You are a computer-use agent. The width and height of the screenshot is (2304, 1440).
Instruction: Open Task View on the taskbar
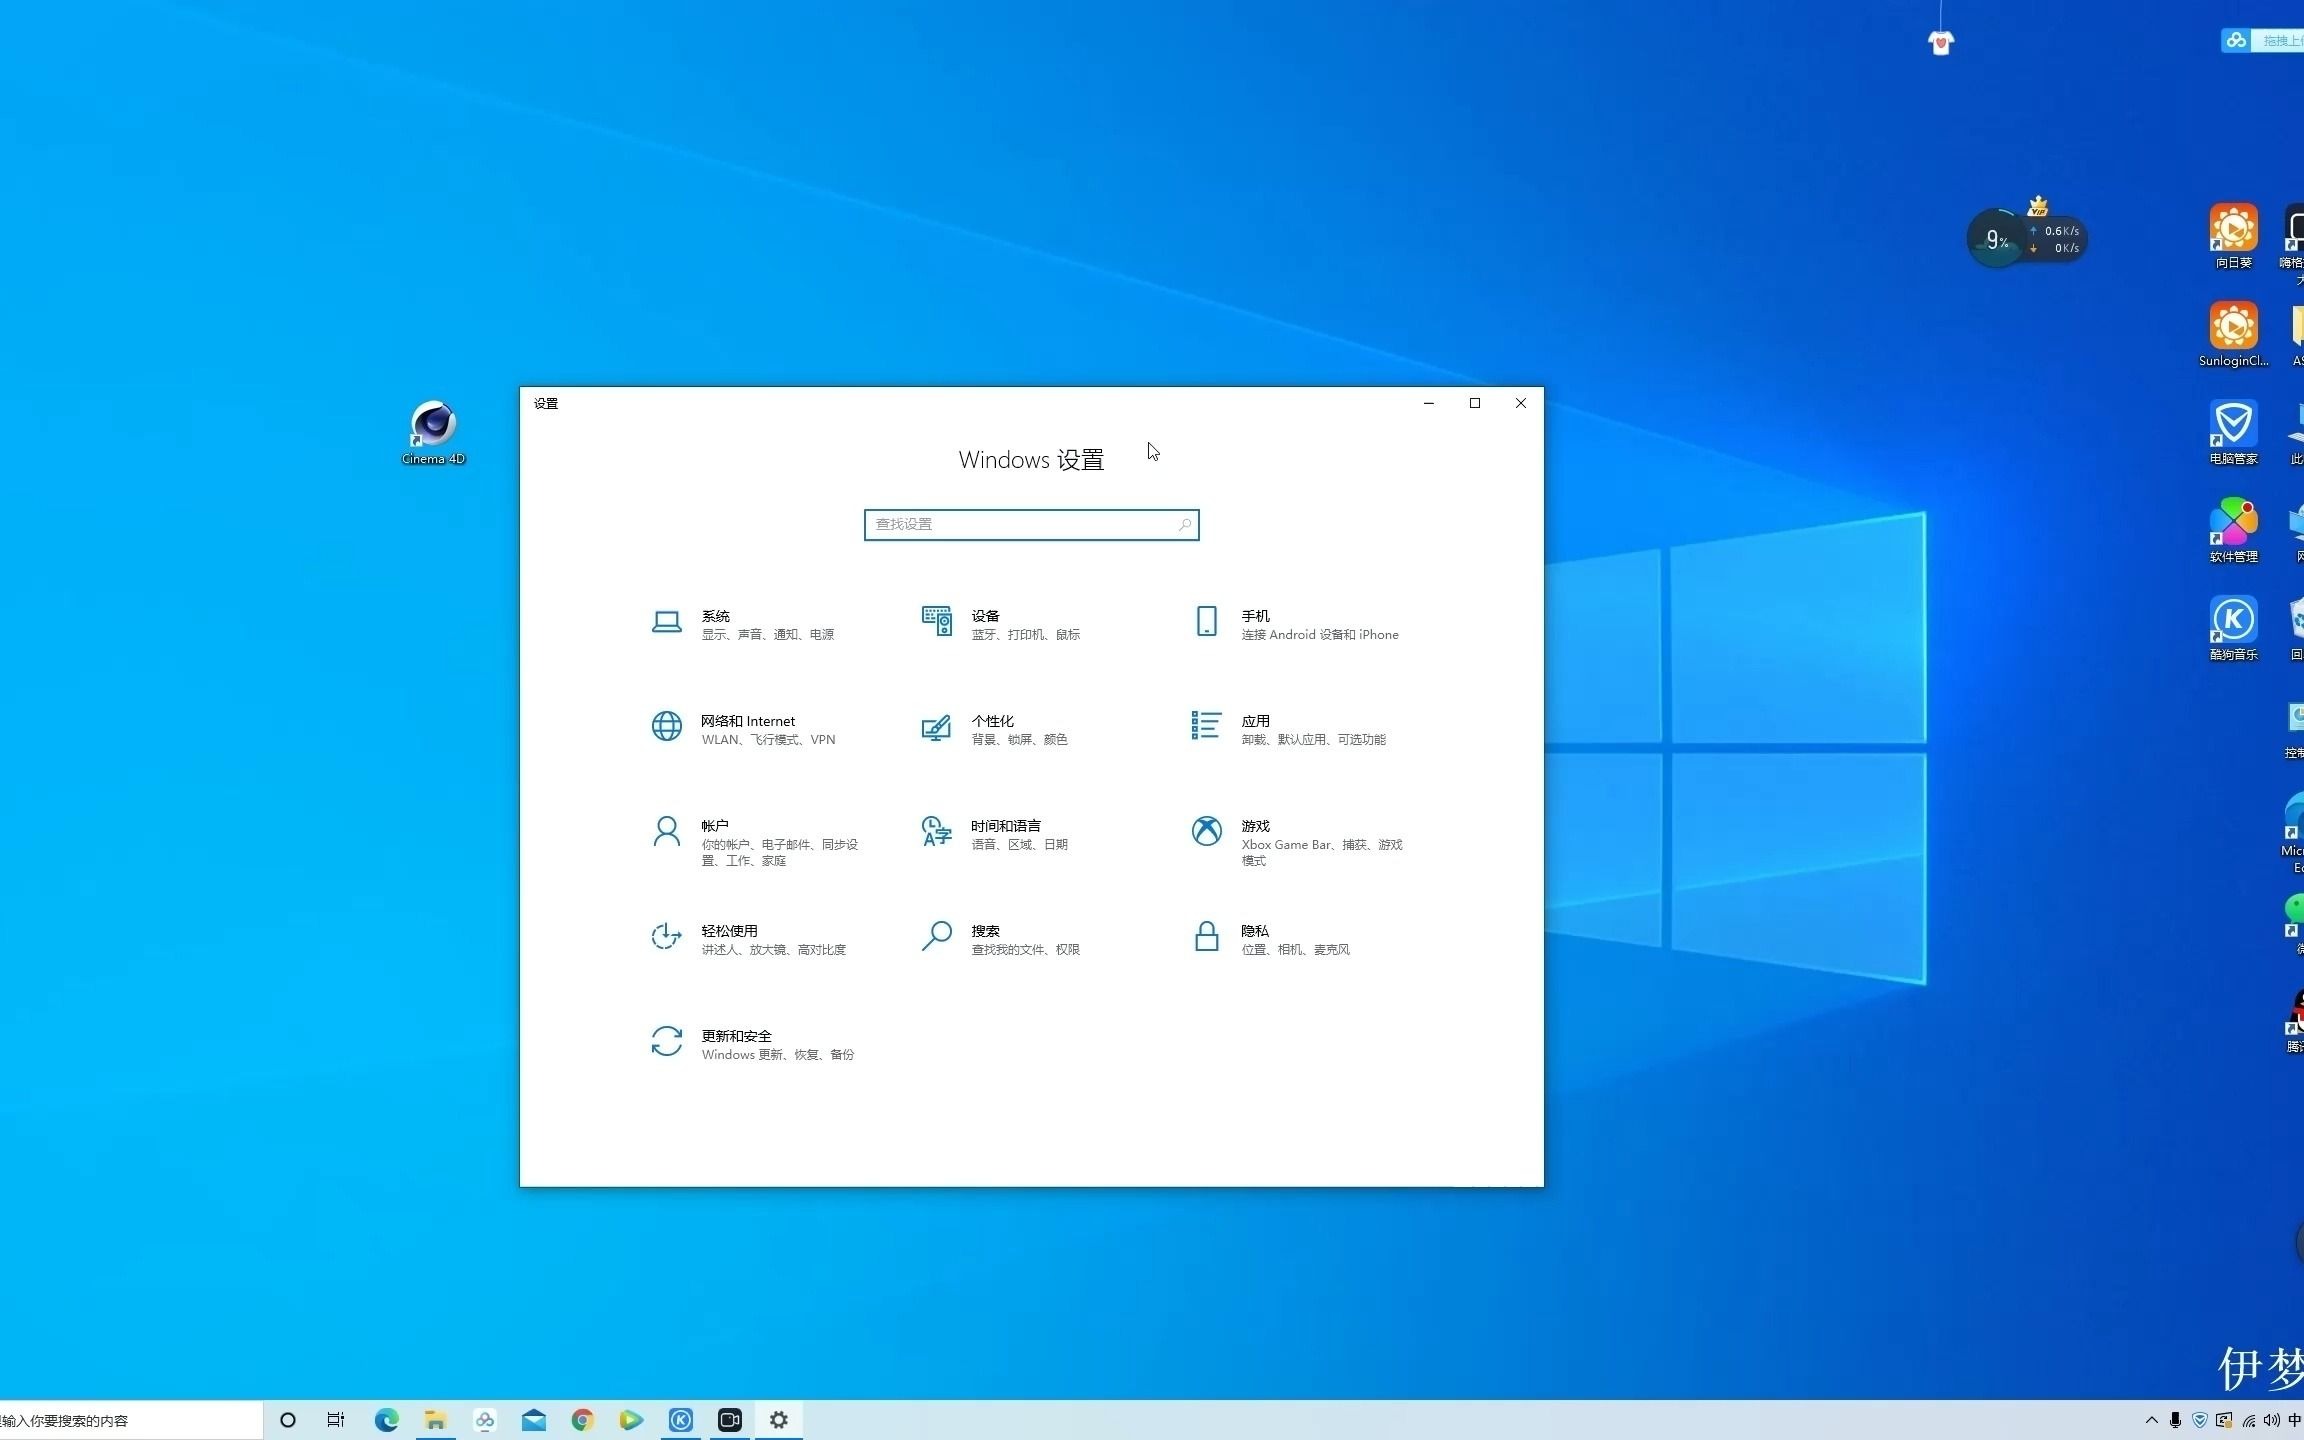[336, 1420]
